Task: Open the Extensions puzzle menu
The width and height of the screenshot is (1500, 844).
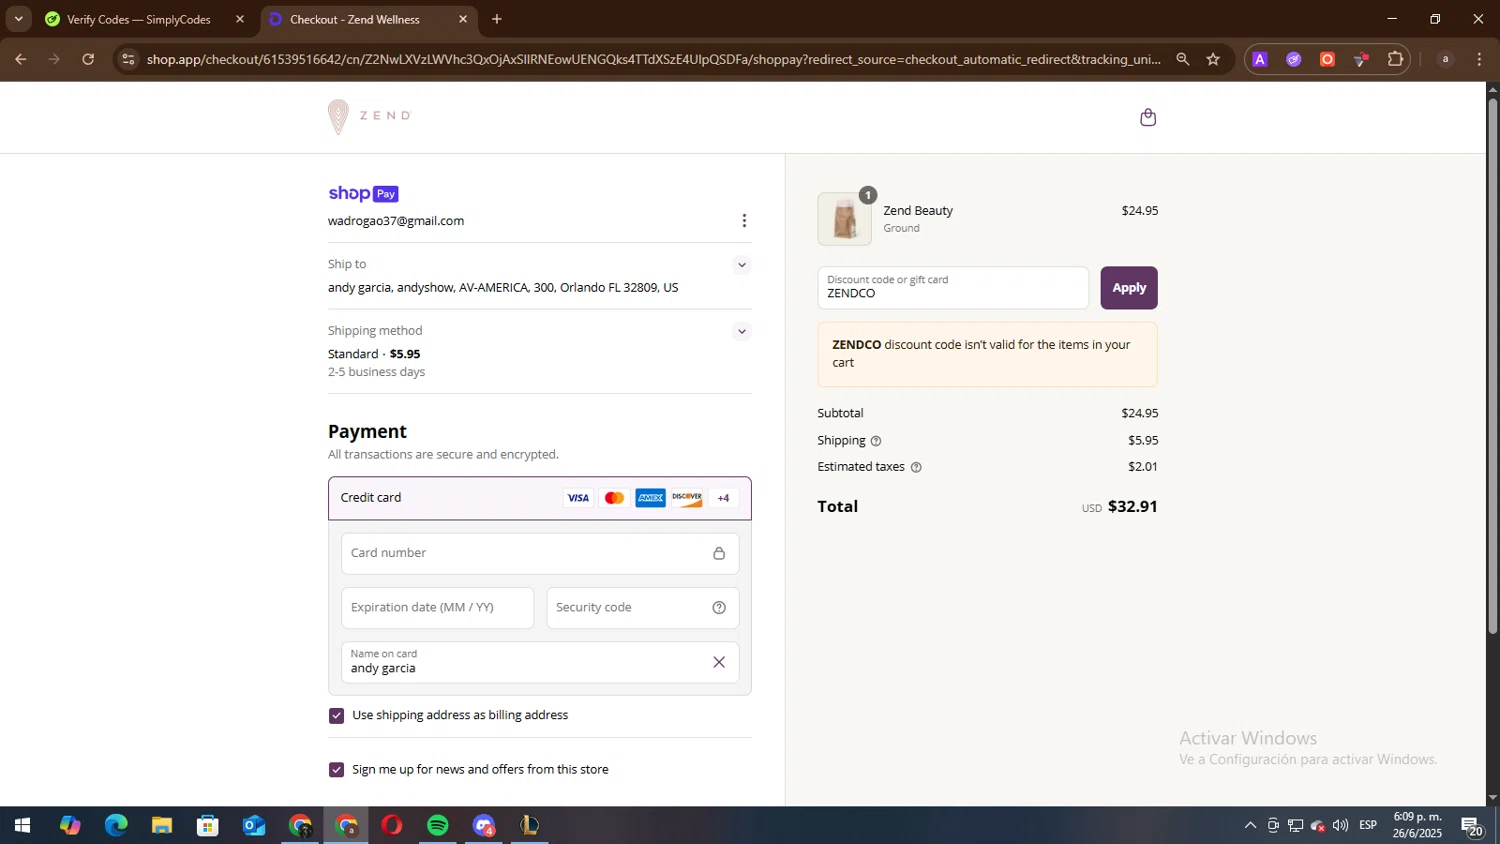Action: [x=1395, y=59]
